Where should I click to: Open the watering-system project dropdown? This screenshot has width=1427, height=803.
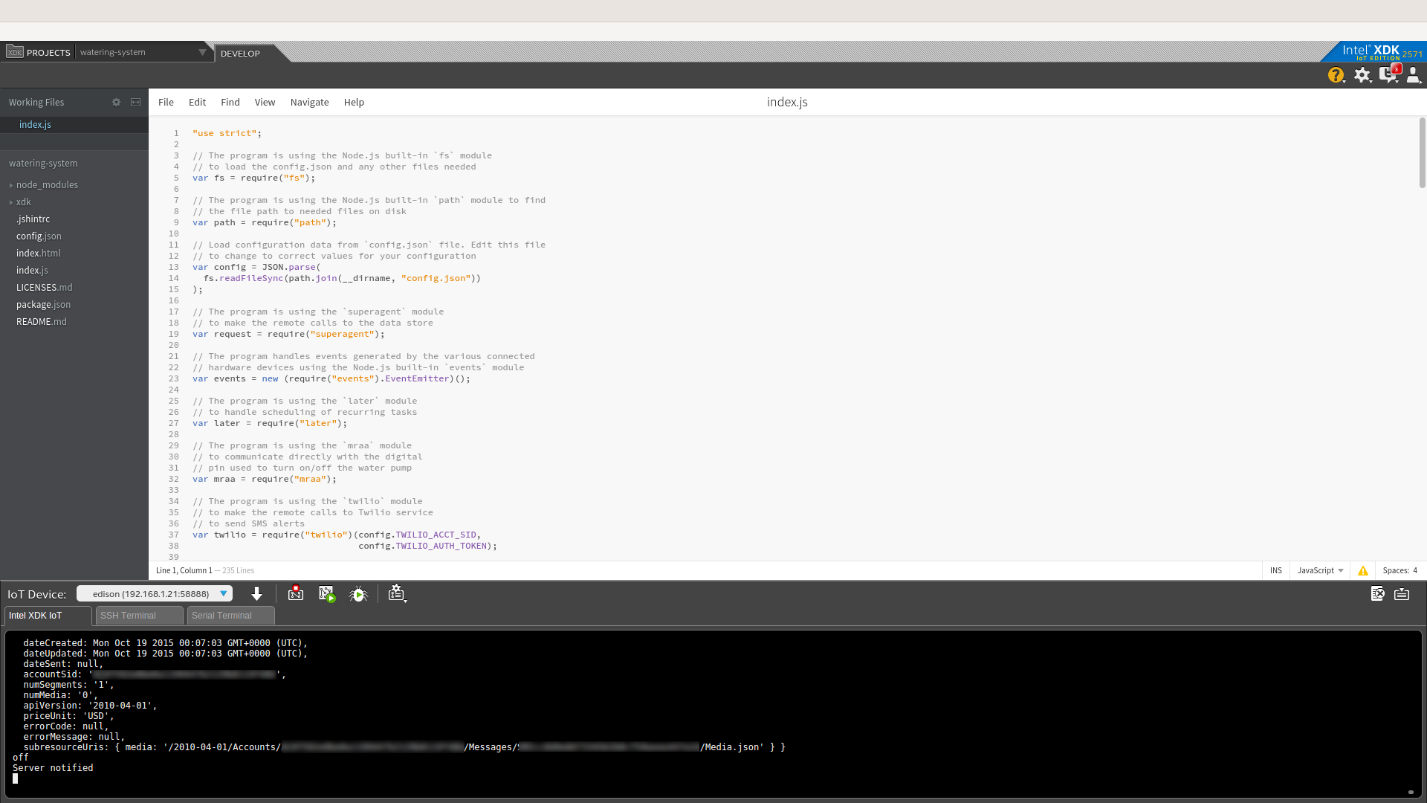(x=143, y=52)
